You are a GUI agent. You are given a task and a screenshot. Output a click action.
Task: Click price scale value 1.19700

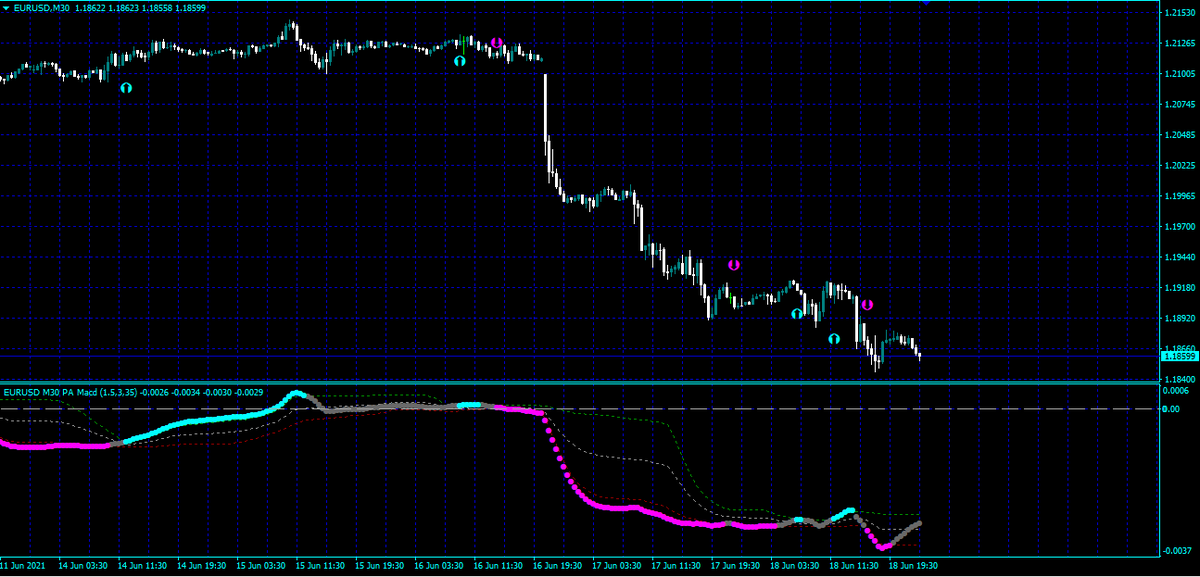click(1179, 227)
